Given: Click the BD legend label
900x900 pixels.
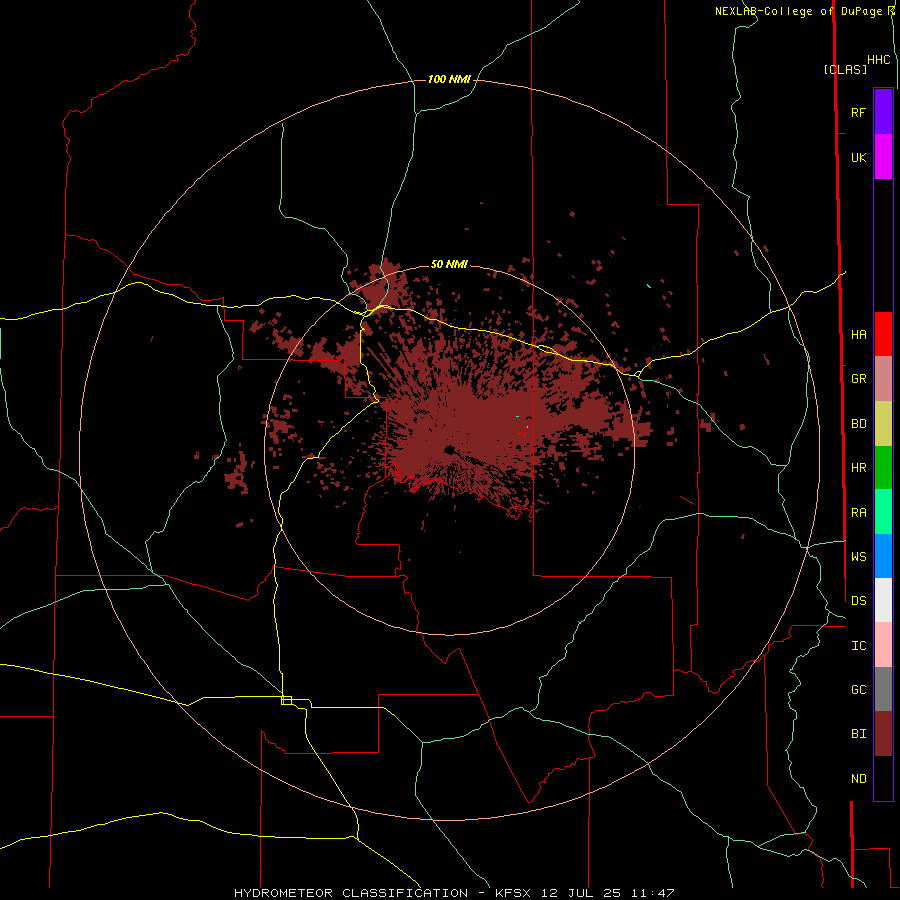Looking at the screenshot, I should pos(858,424).
